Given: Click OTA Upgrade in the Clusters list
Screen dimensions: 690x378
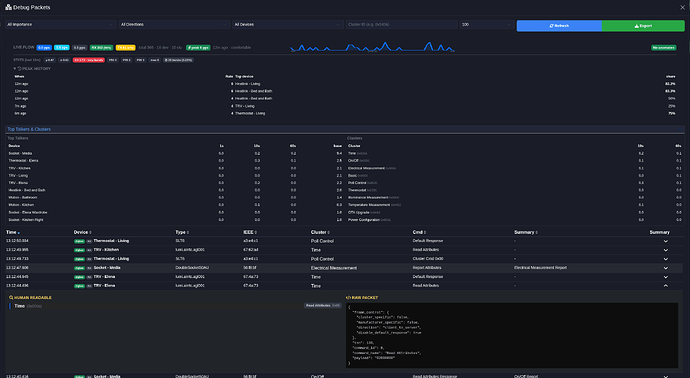Looking at the screenshot, I should 359,212.
